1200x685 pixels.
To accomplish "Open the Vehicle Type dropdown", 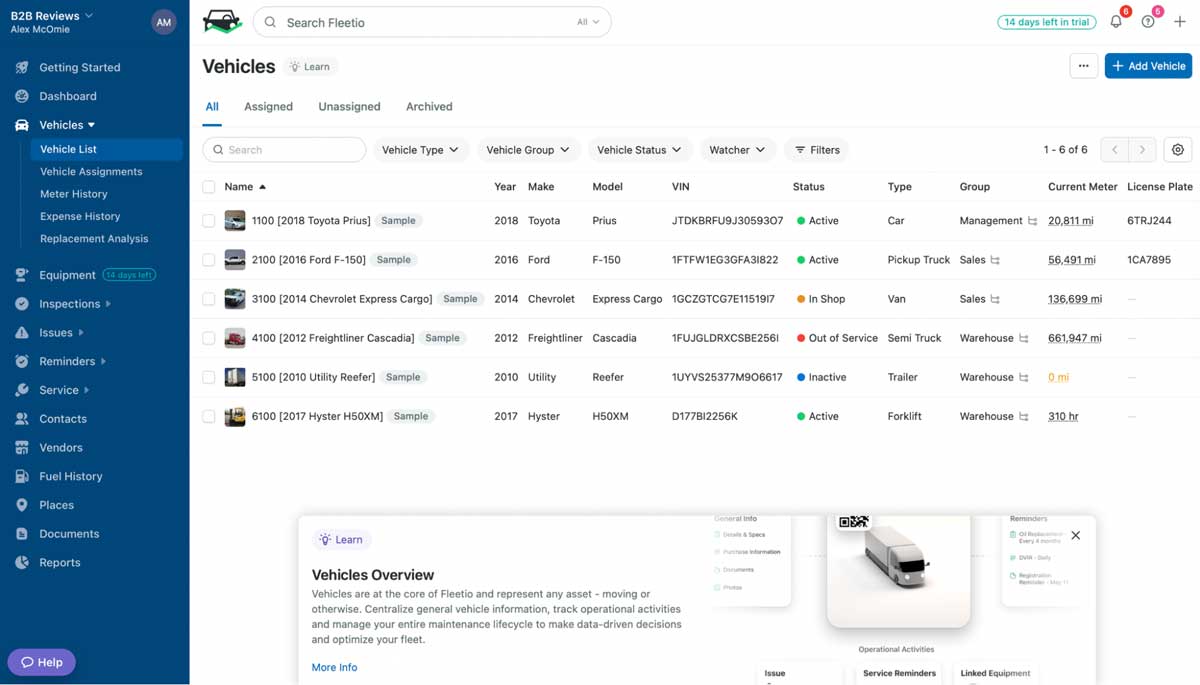I will 420,150.
